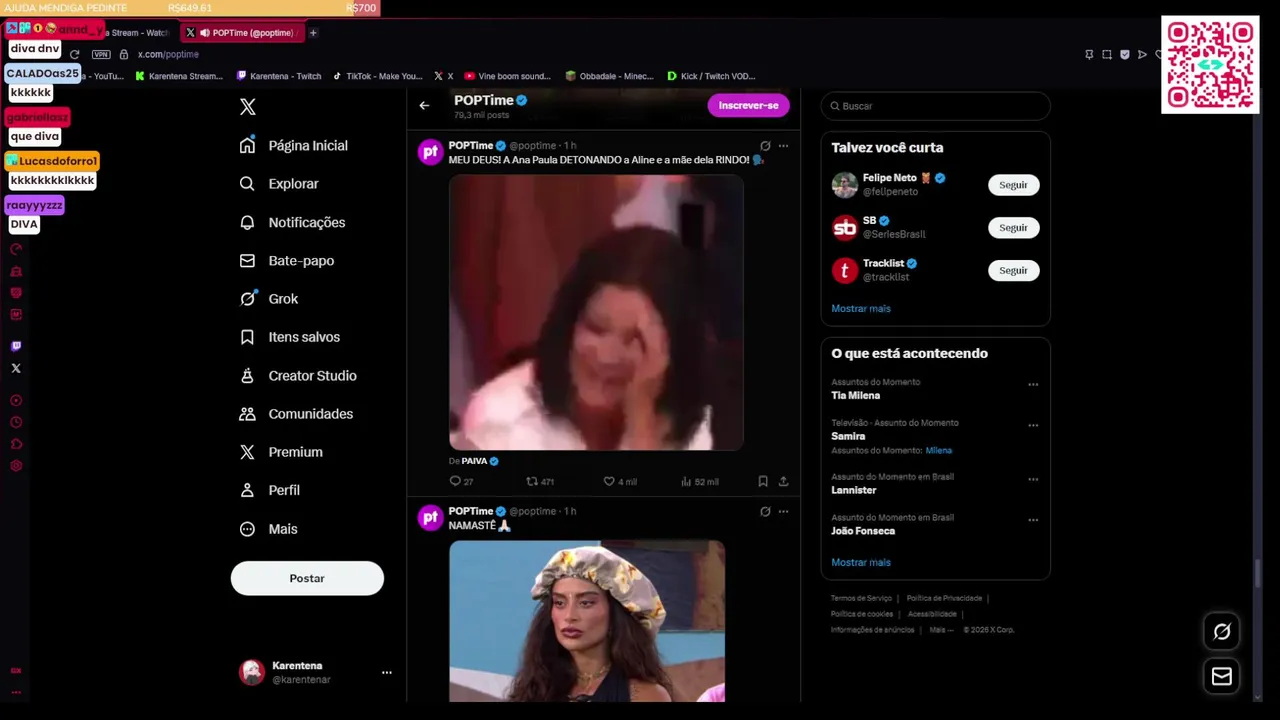Click the Buscar search field
The height and width of the screenshot is (720, 1280).
click(936, 106)
